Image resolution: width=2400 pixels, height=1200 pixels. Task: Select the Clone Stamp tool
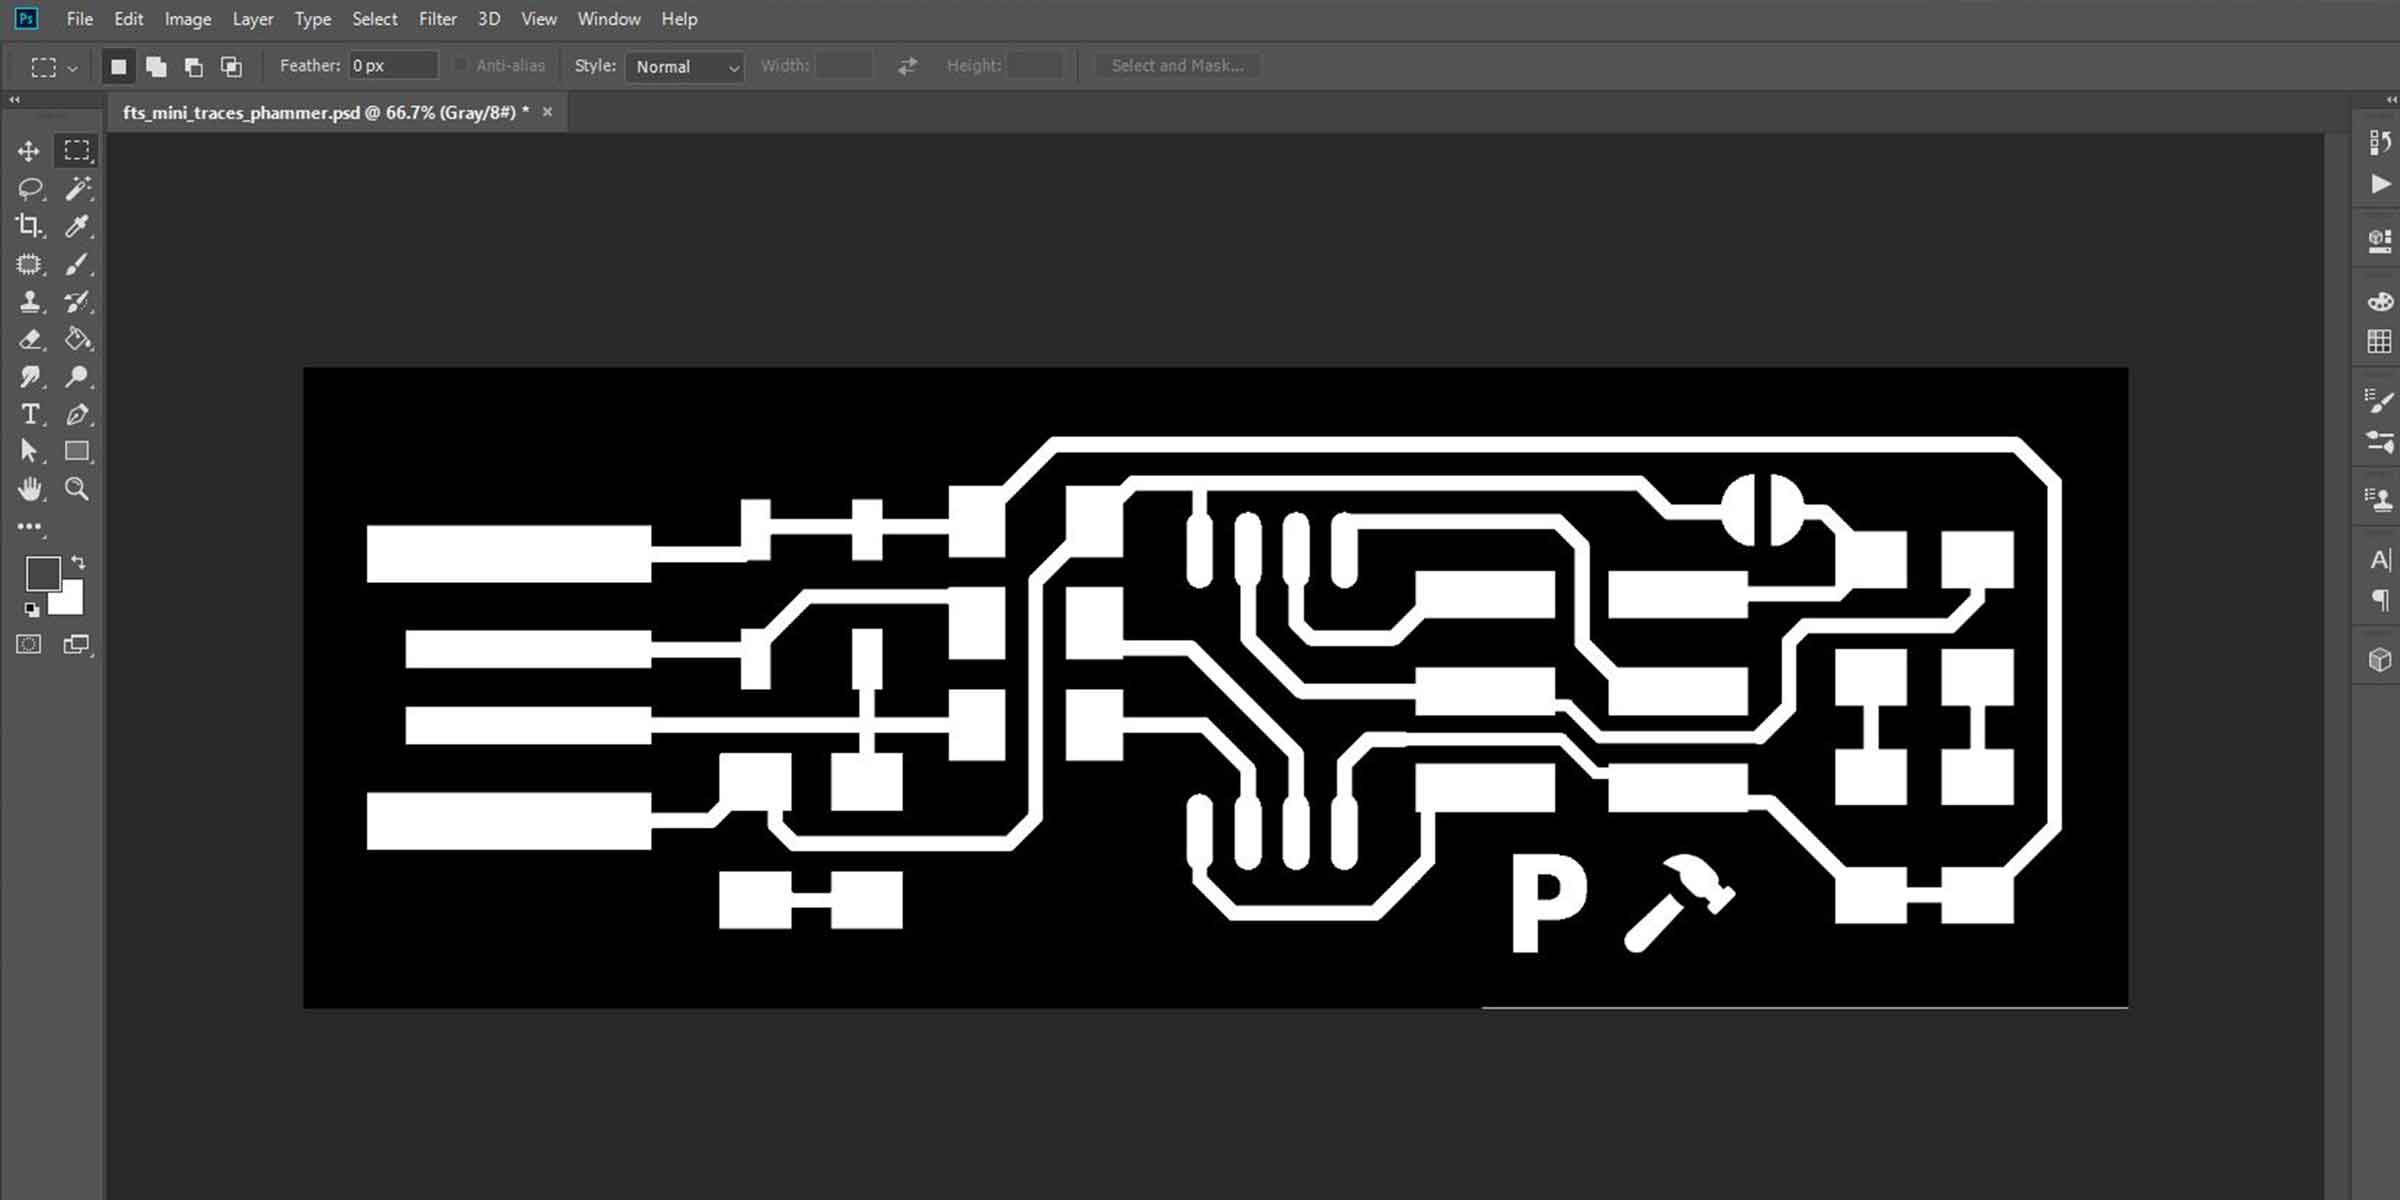tap(29, 302)
